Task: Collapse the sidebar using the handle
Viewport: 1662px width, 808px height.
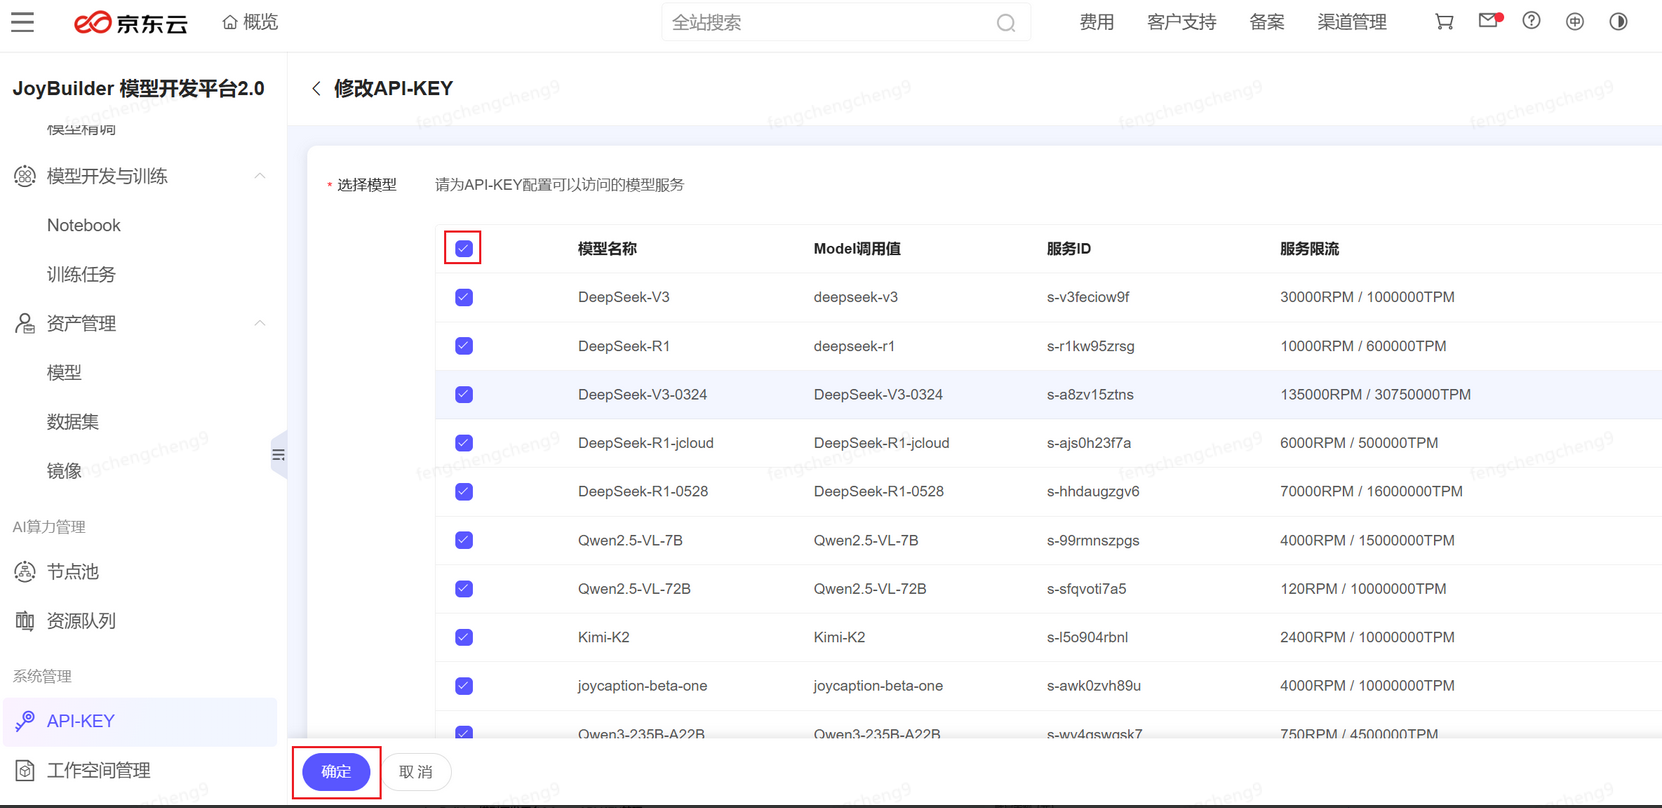Action: tap(279, 455)
